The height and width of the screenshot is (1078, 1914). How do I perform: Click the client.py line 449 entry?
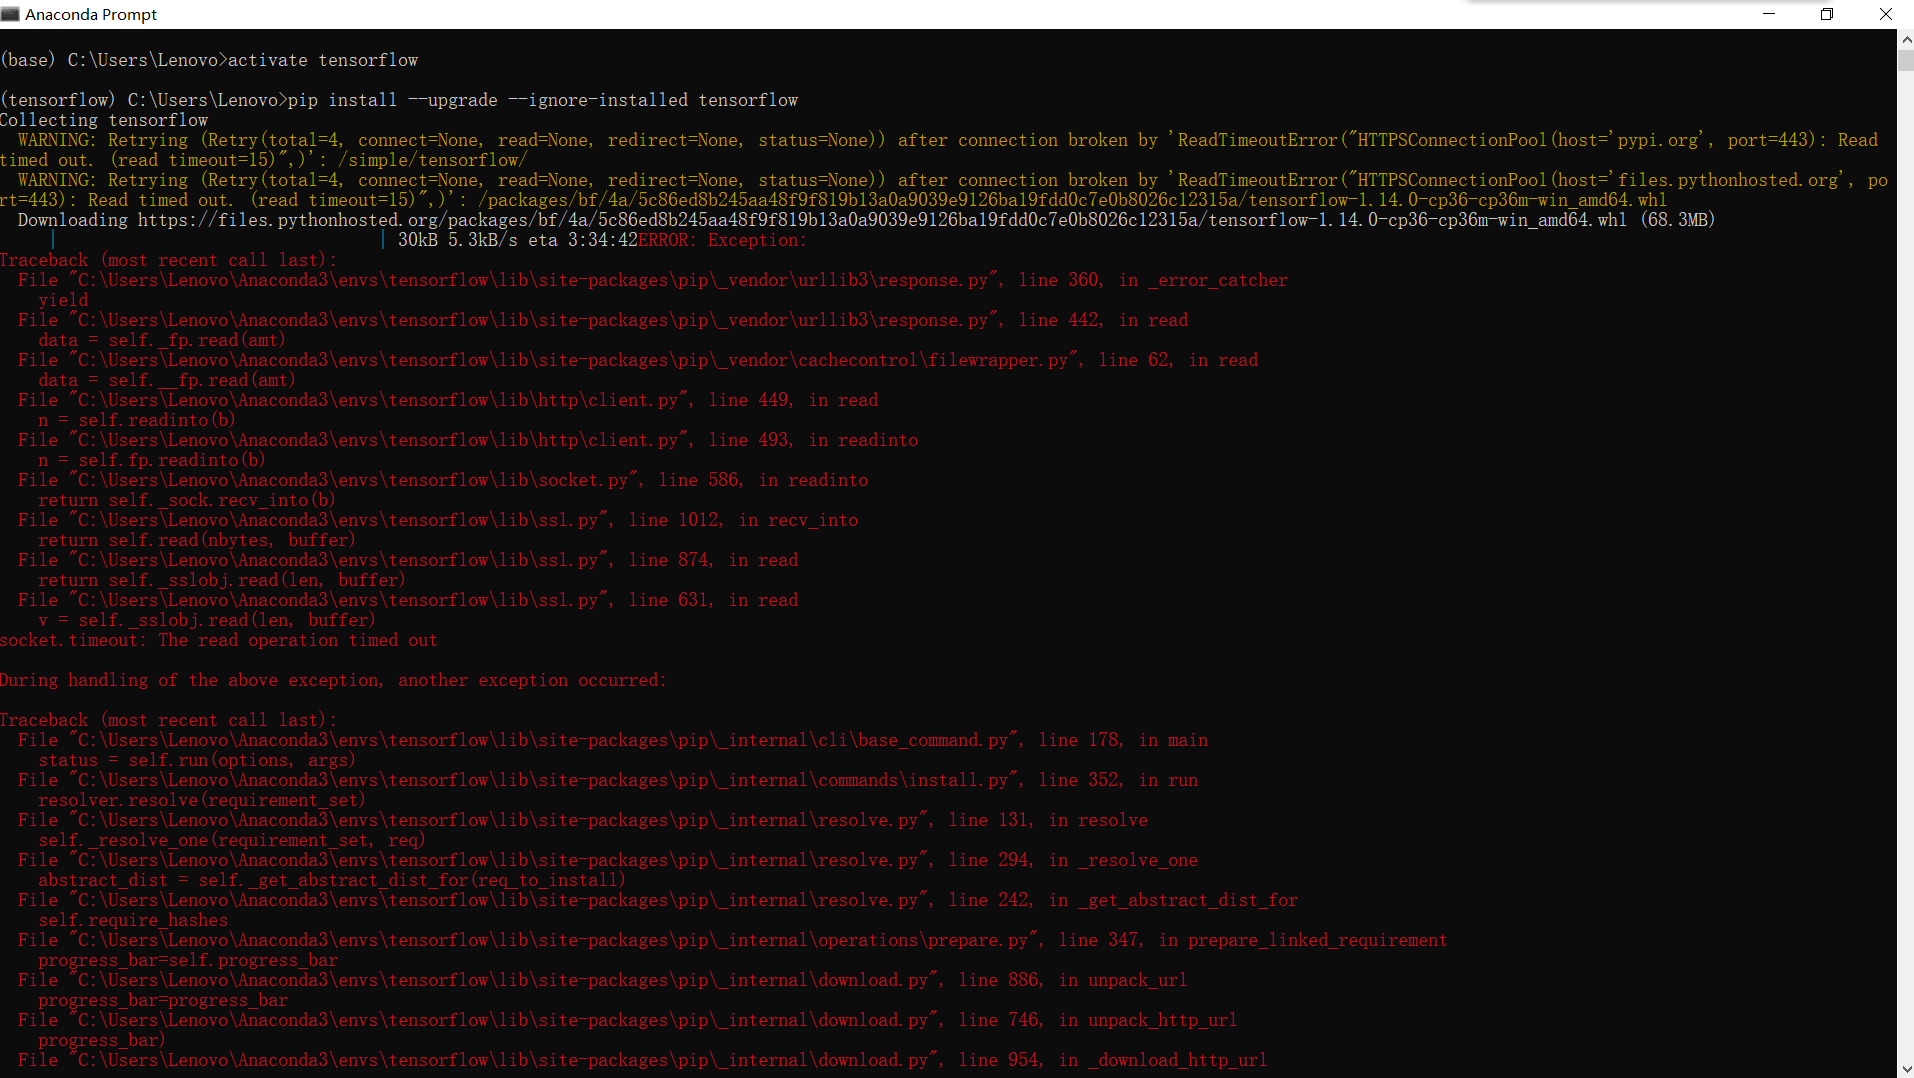448,400
